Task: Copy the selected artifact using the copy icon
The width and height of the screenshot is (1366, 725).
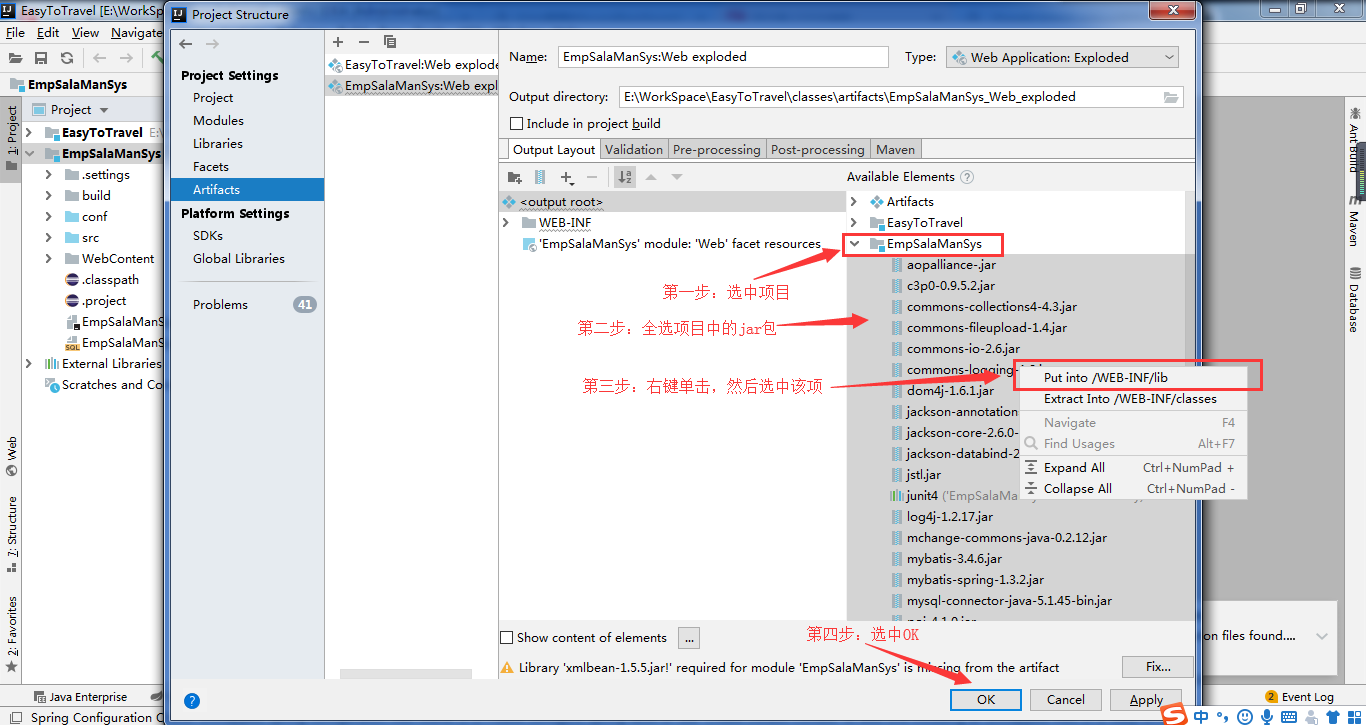Action: [x=390, y=41]
